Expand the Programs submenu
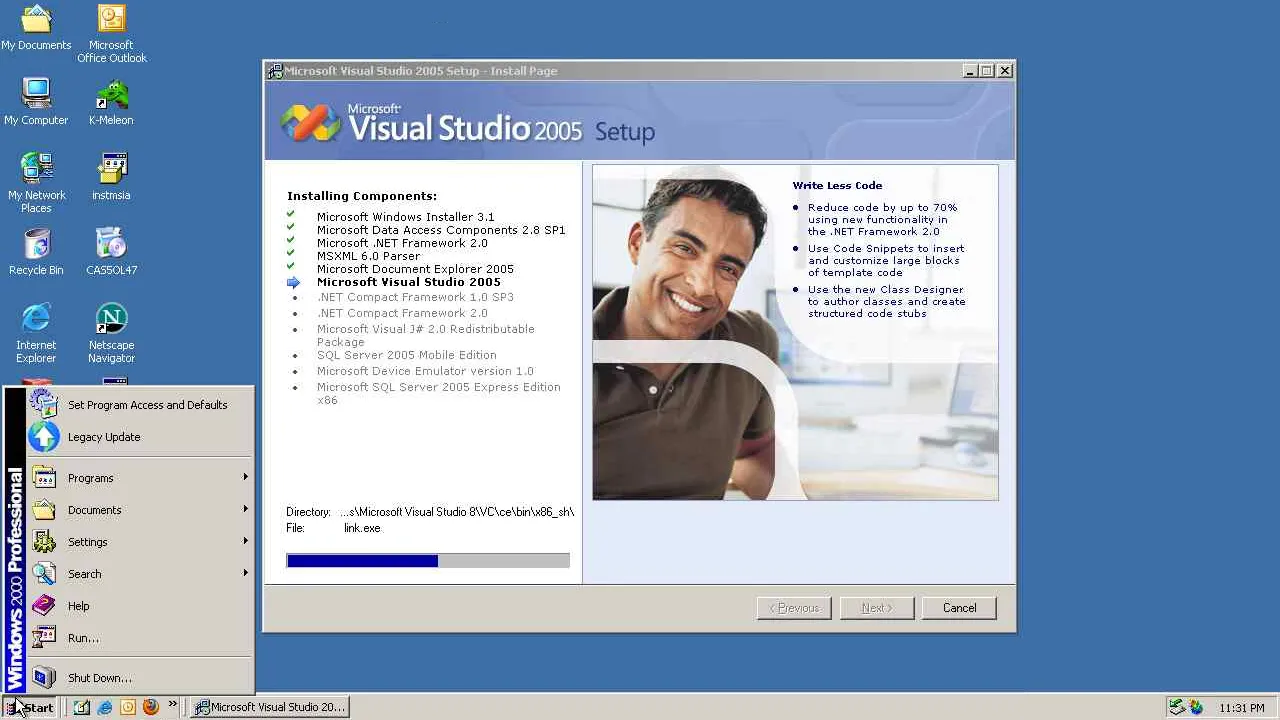The width and height of the screenshot is (1280, 720). 140,478
